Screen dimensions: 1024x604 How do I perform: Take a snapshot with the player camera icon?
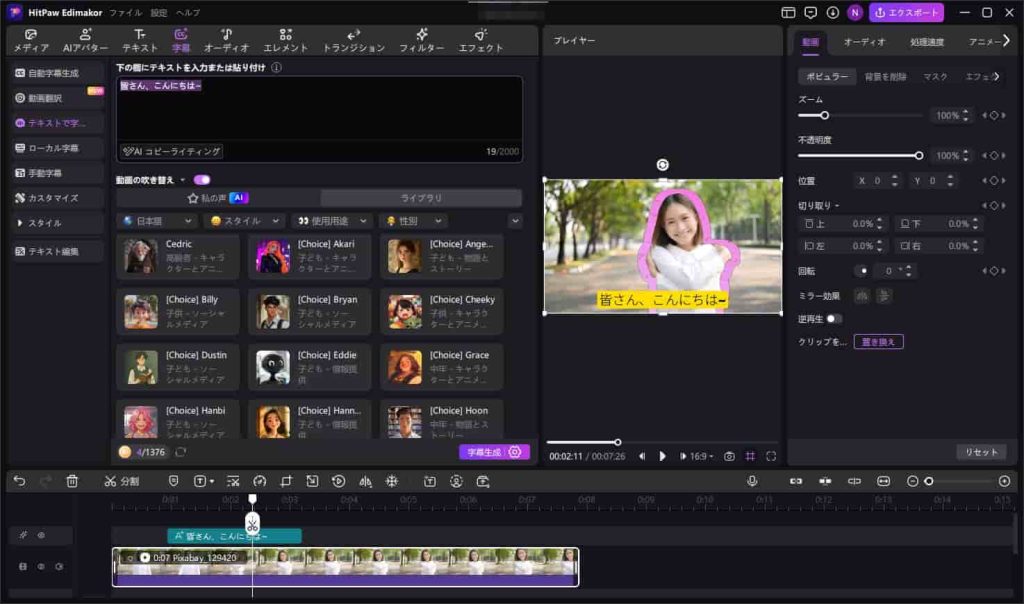click(729, 456)
